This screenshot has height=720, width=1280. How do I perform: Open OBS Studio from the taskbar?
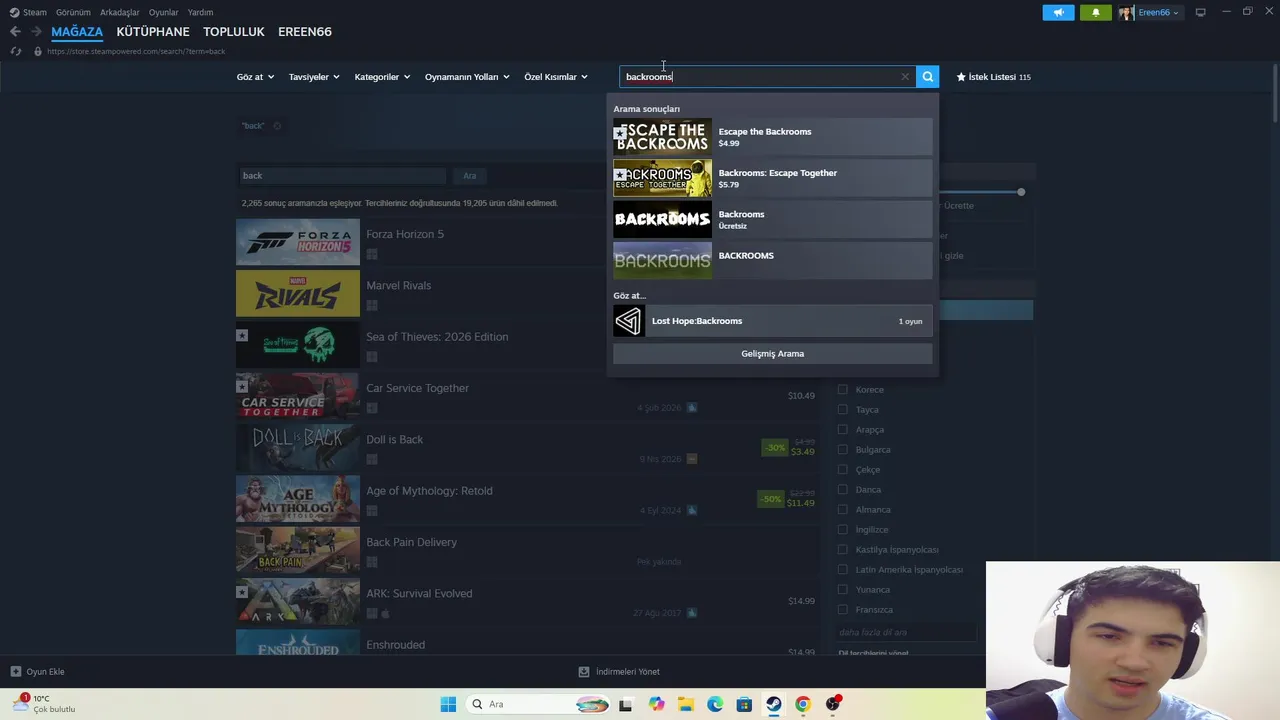coord(833,704)
